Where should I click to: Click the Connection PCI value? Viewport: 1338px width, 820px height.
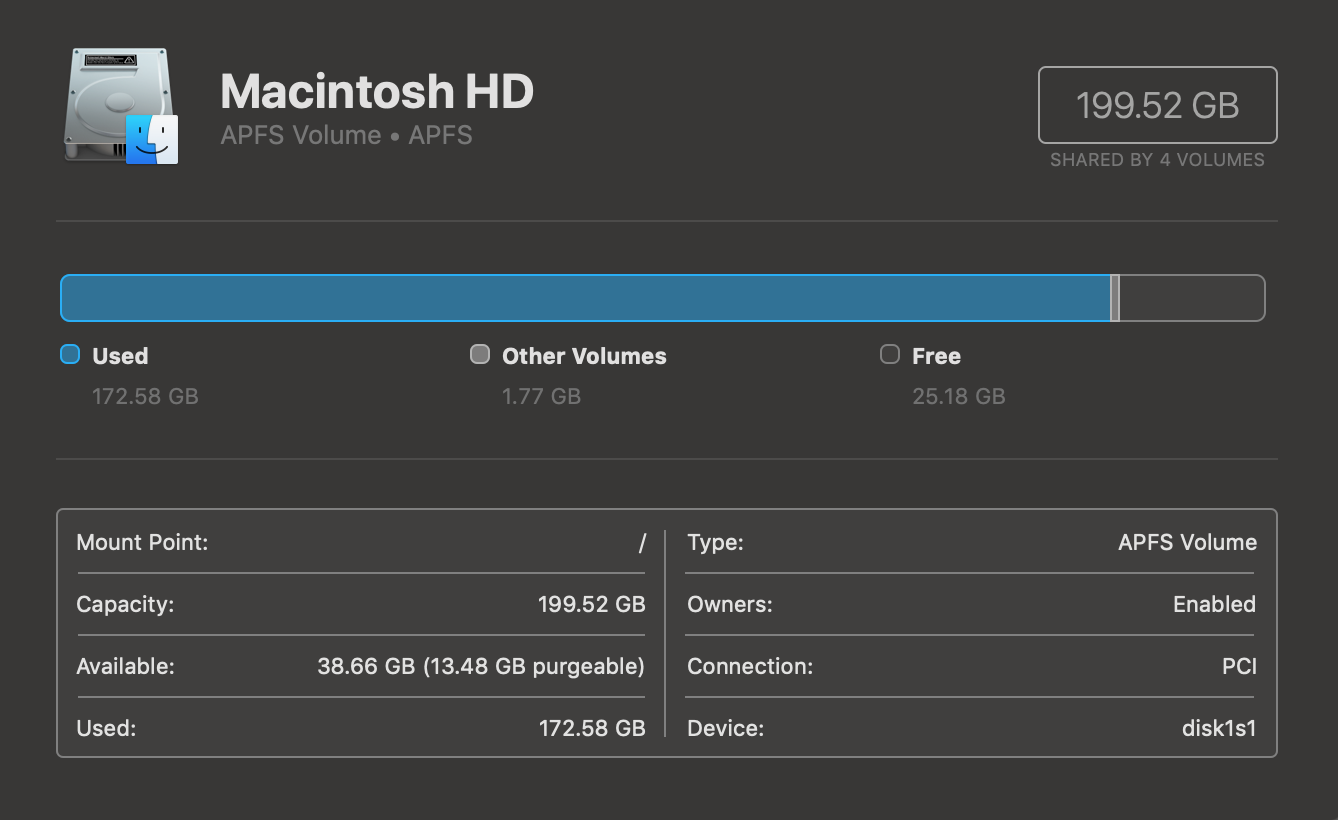[x=1239, y=666]
